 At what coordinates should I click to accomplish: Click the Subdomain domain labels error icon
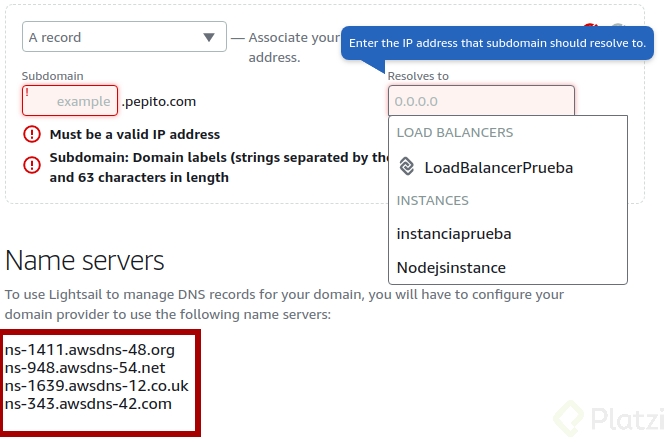pos(32,165)
